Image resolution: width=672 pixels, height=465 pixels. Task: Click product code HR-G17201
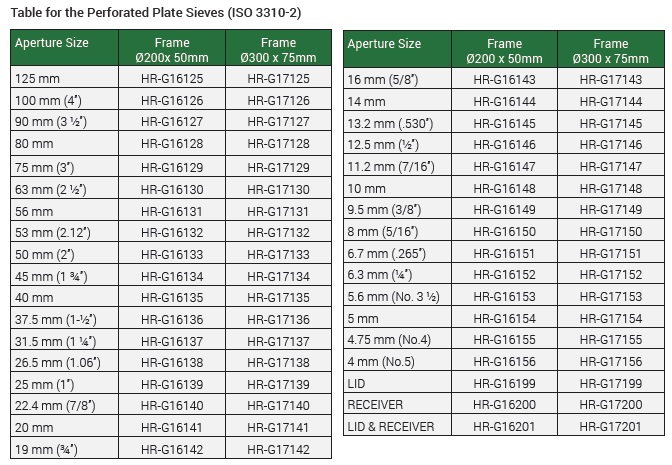610,427
